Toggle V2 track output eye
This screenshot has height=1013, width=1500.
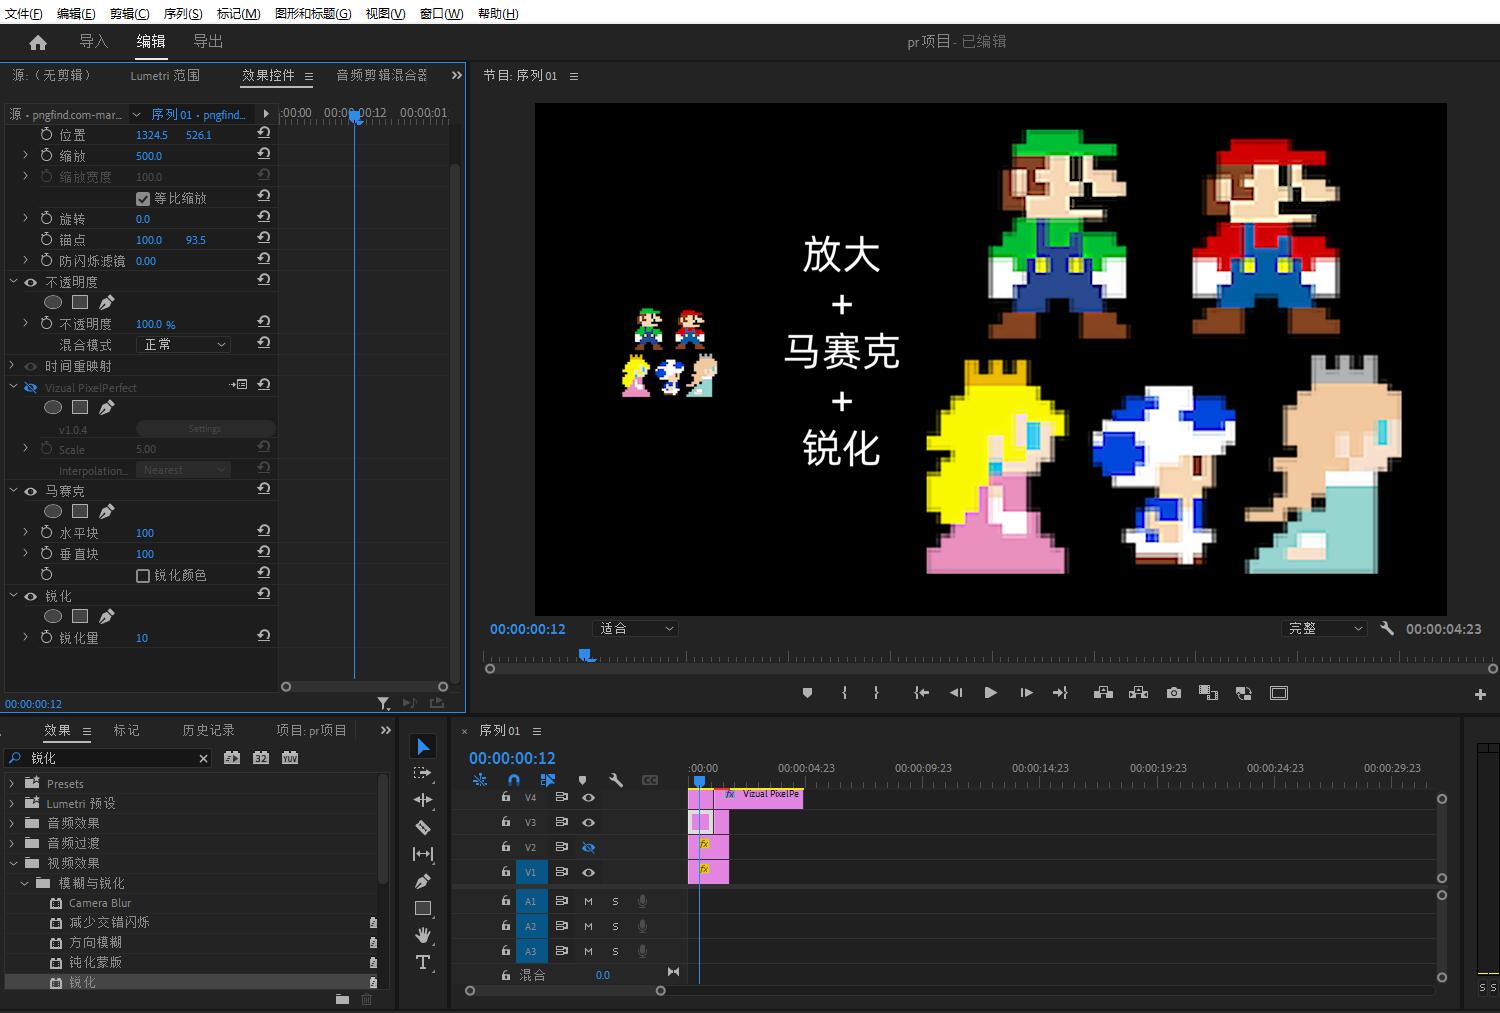point(588,847)
